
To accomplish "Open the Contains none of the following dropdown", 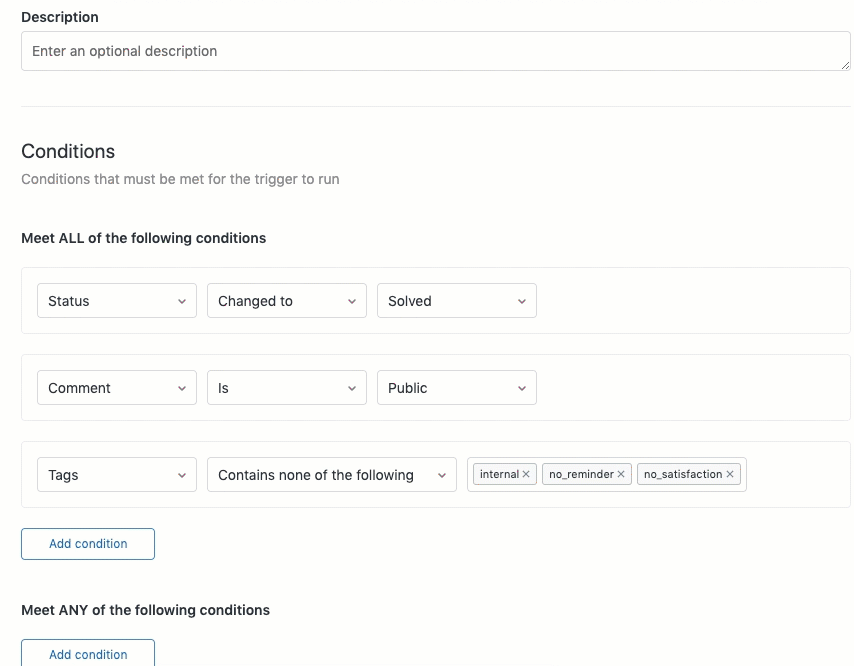I will point(331,474).
